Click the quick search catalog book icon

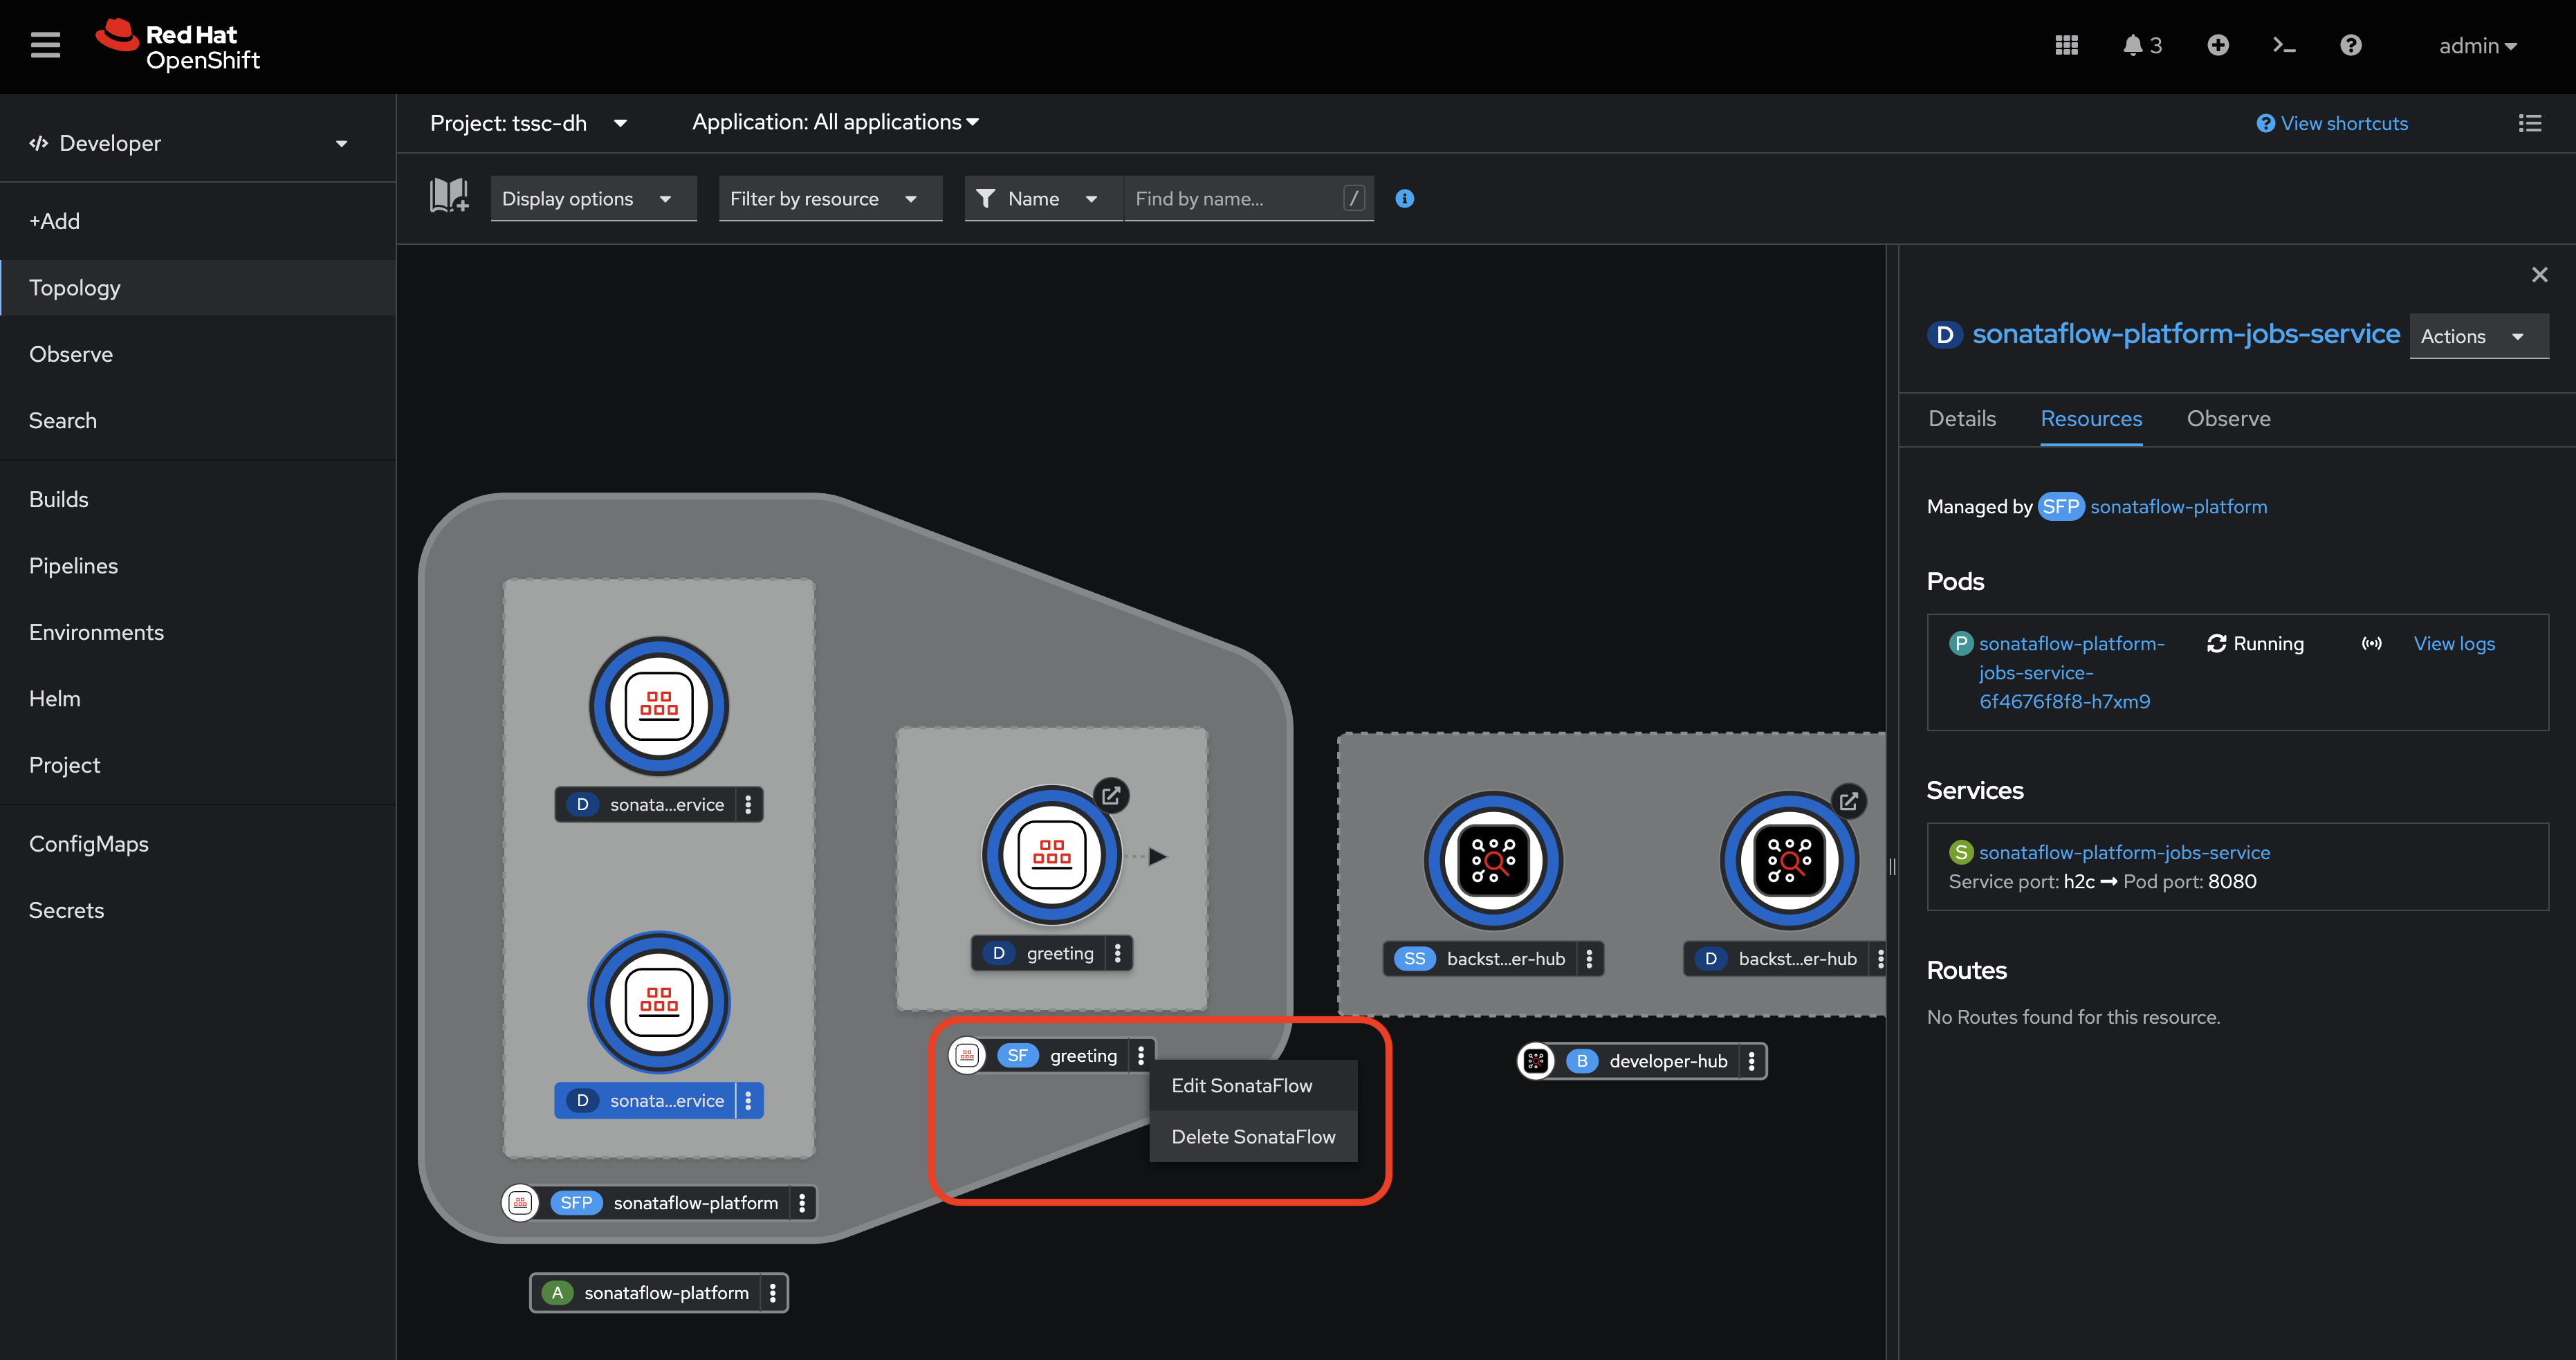click(449, 197)
